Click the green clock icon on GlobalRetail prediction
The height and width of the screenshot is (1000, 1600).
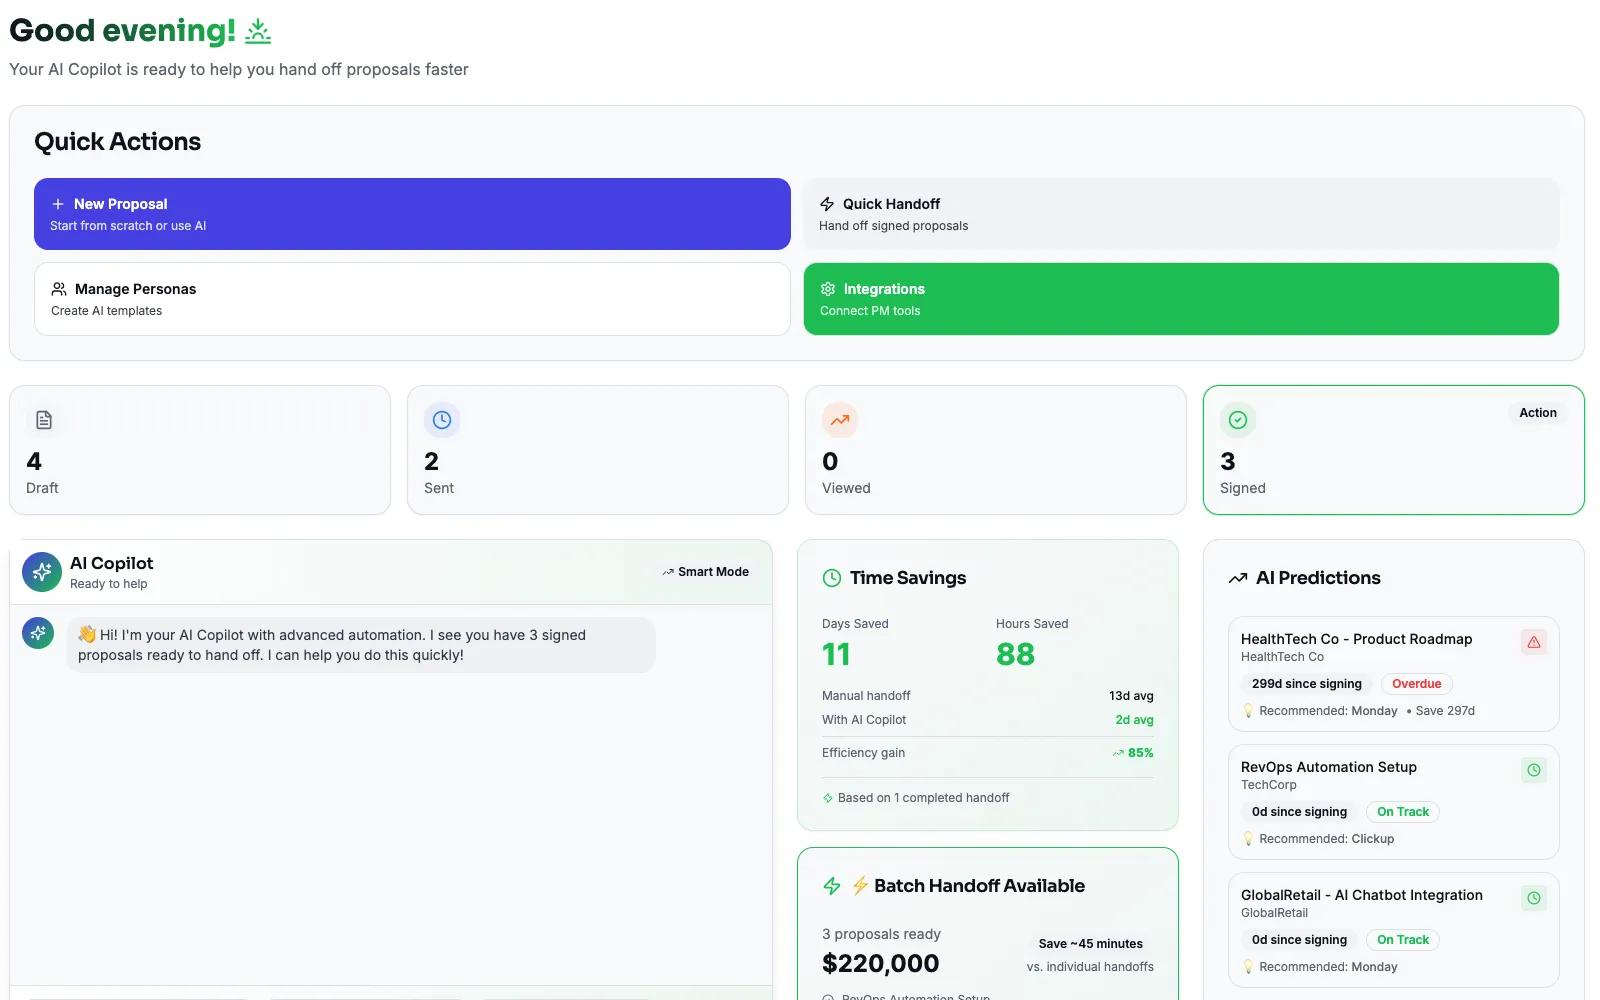click(1533, 898)
